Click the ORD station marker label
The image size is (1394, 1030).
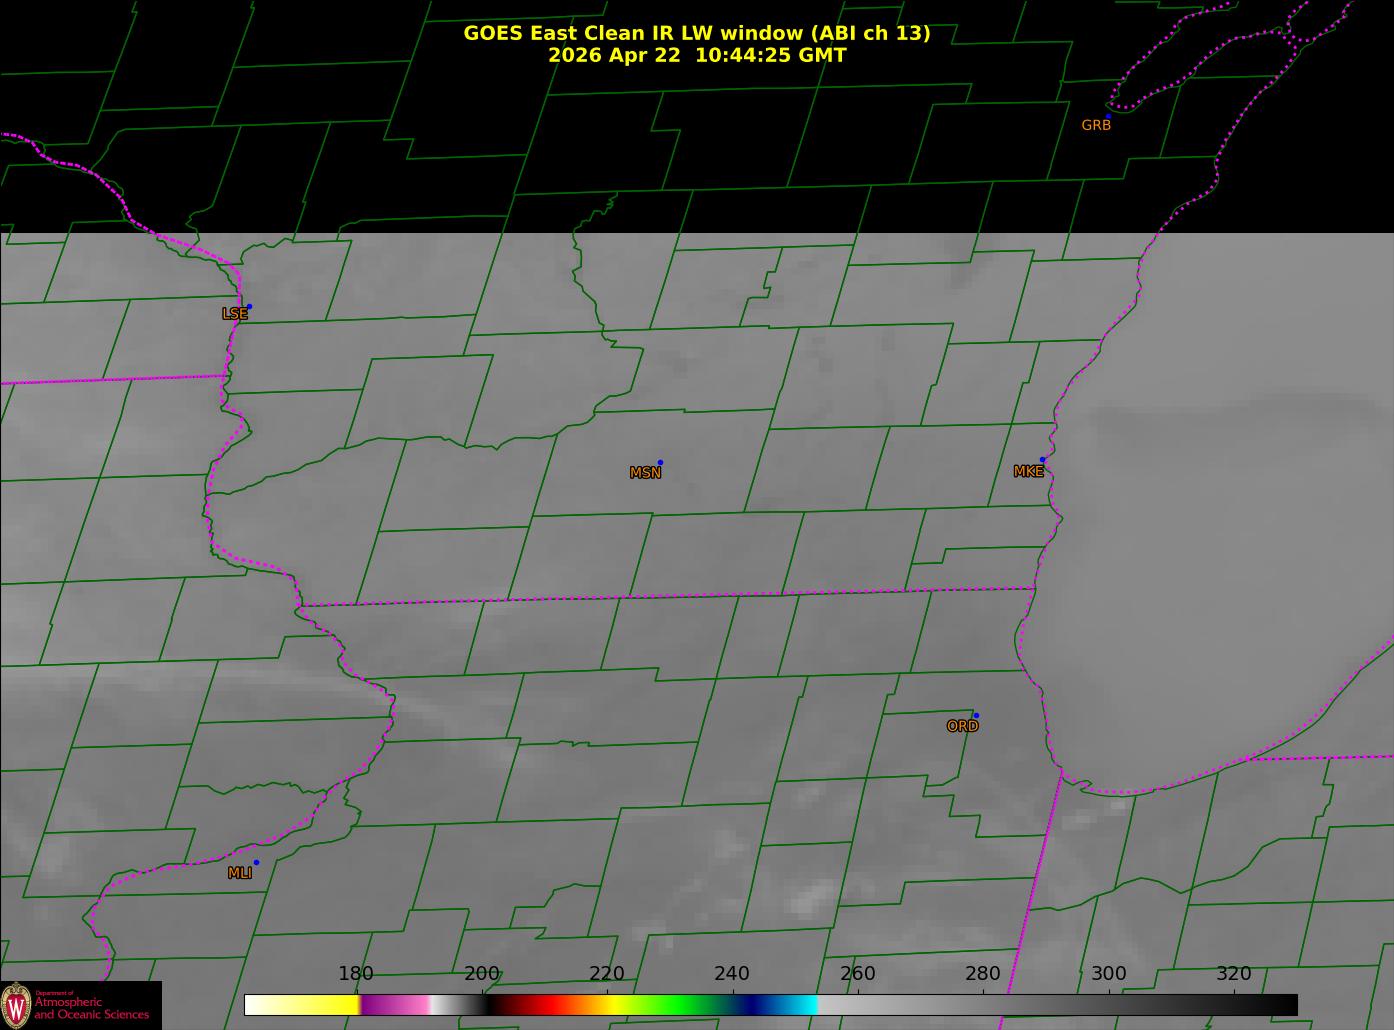tap(962, 726)
